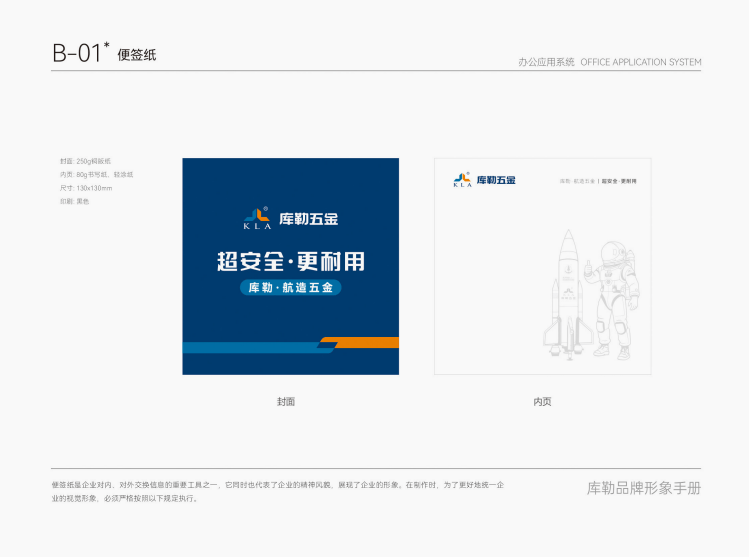The image size is (749, 557).
Task: Select the blue cover design thumbnail
Action: [x=290, y=267]
